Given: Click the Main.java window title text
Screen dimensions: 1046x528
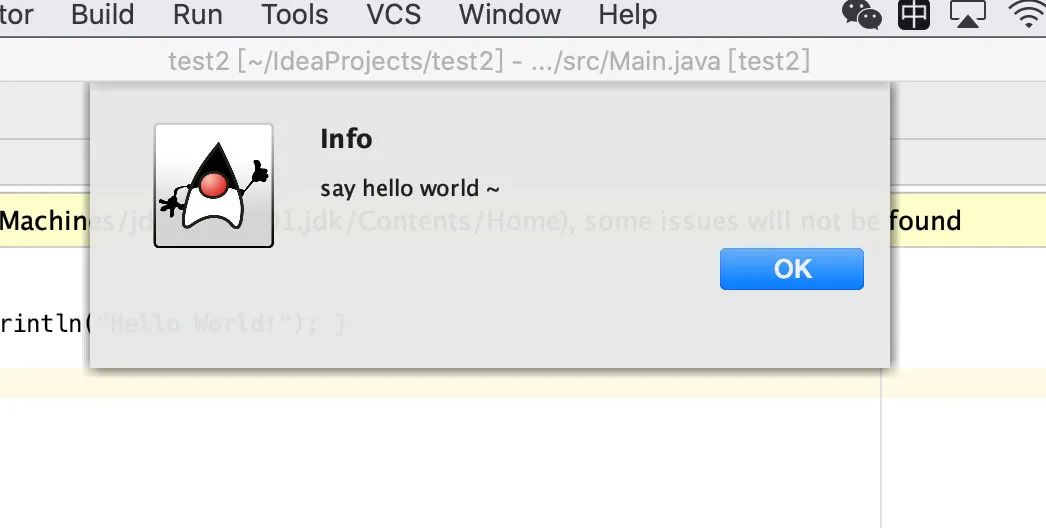Looking at the screenshot, I should pyautogui.click(x=489, y=61).
